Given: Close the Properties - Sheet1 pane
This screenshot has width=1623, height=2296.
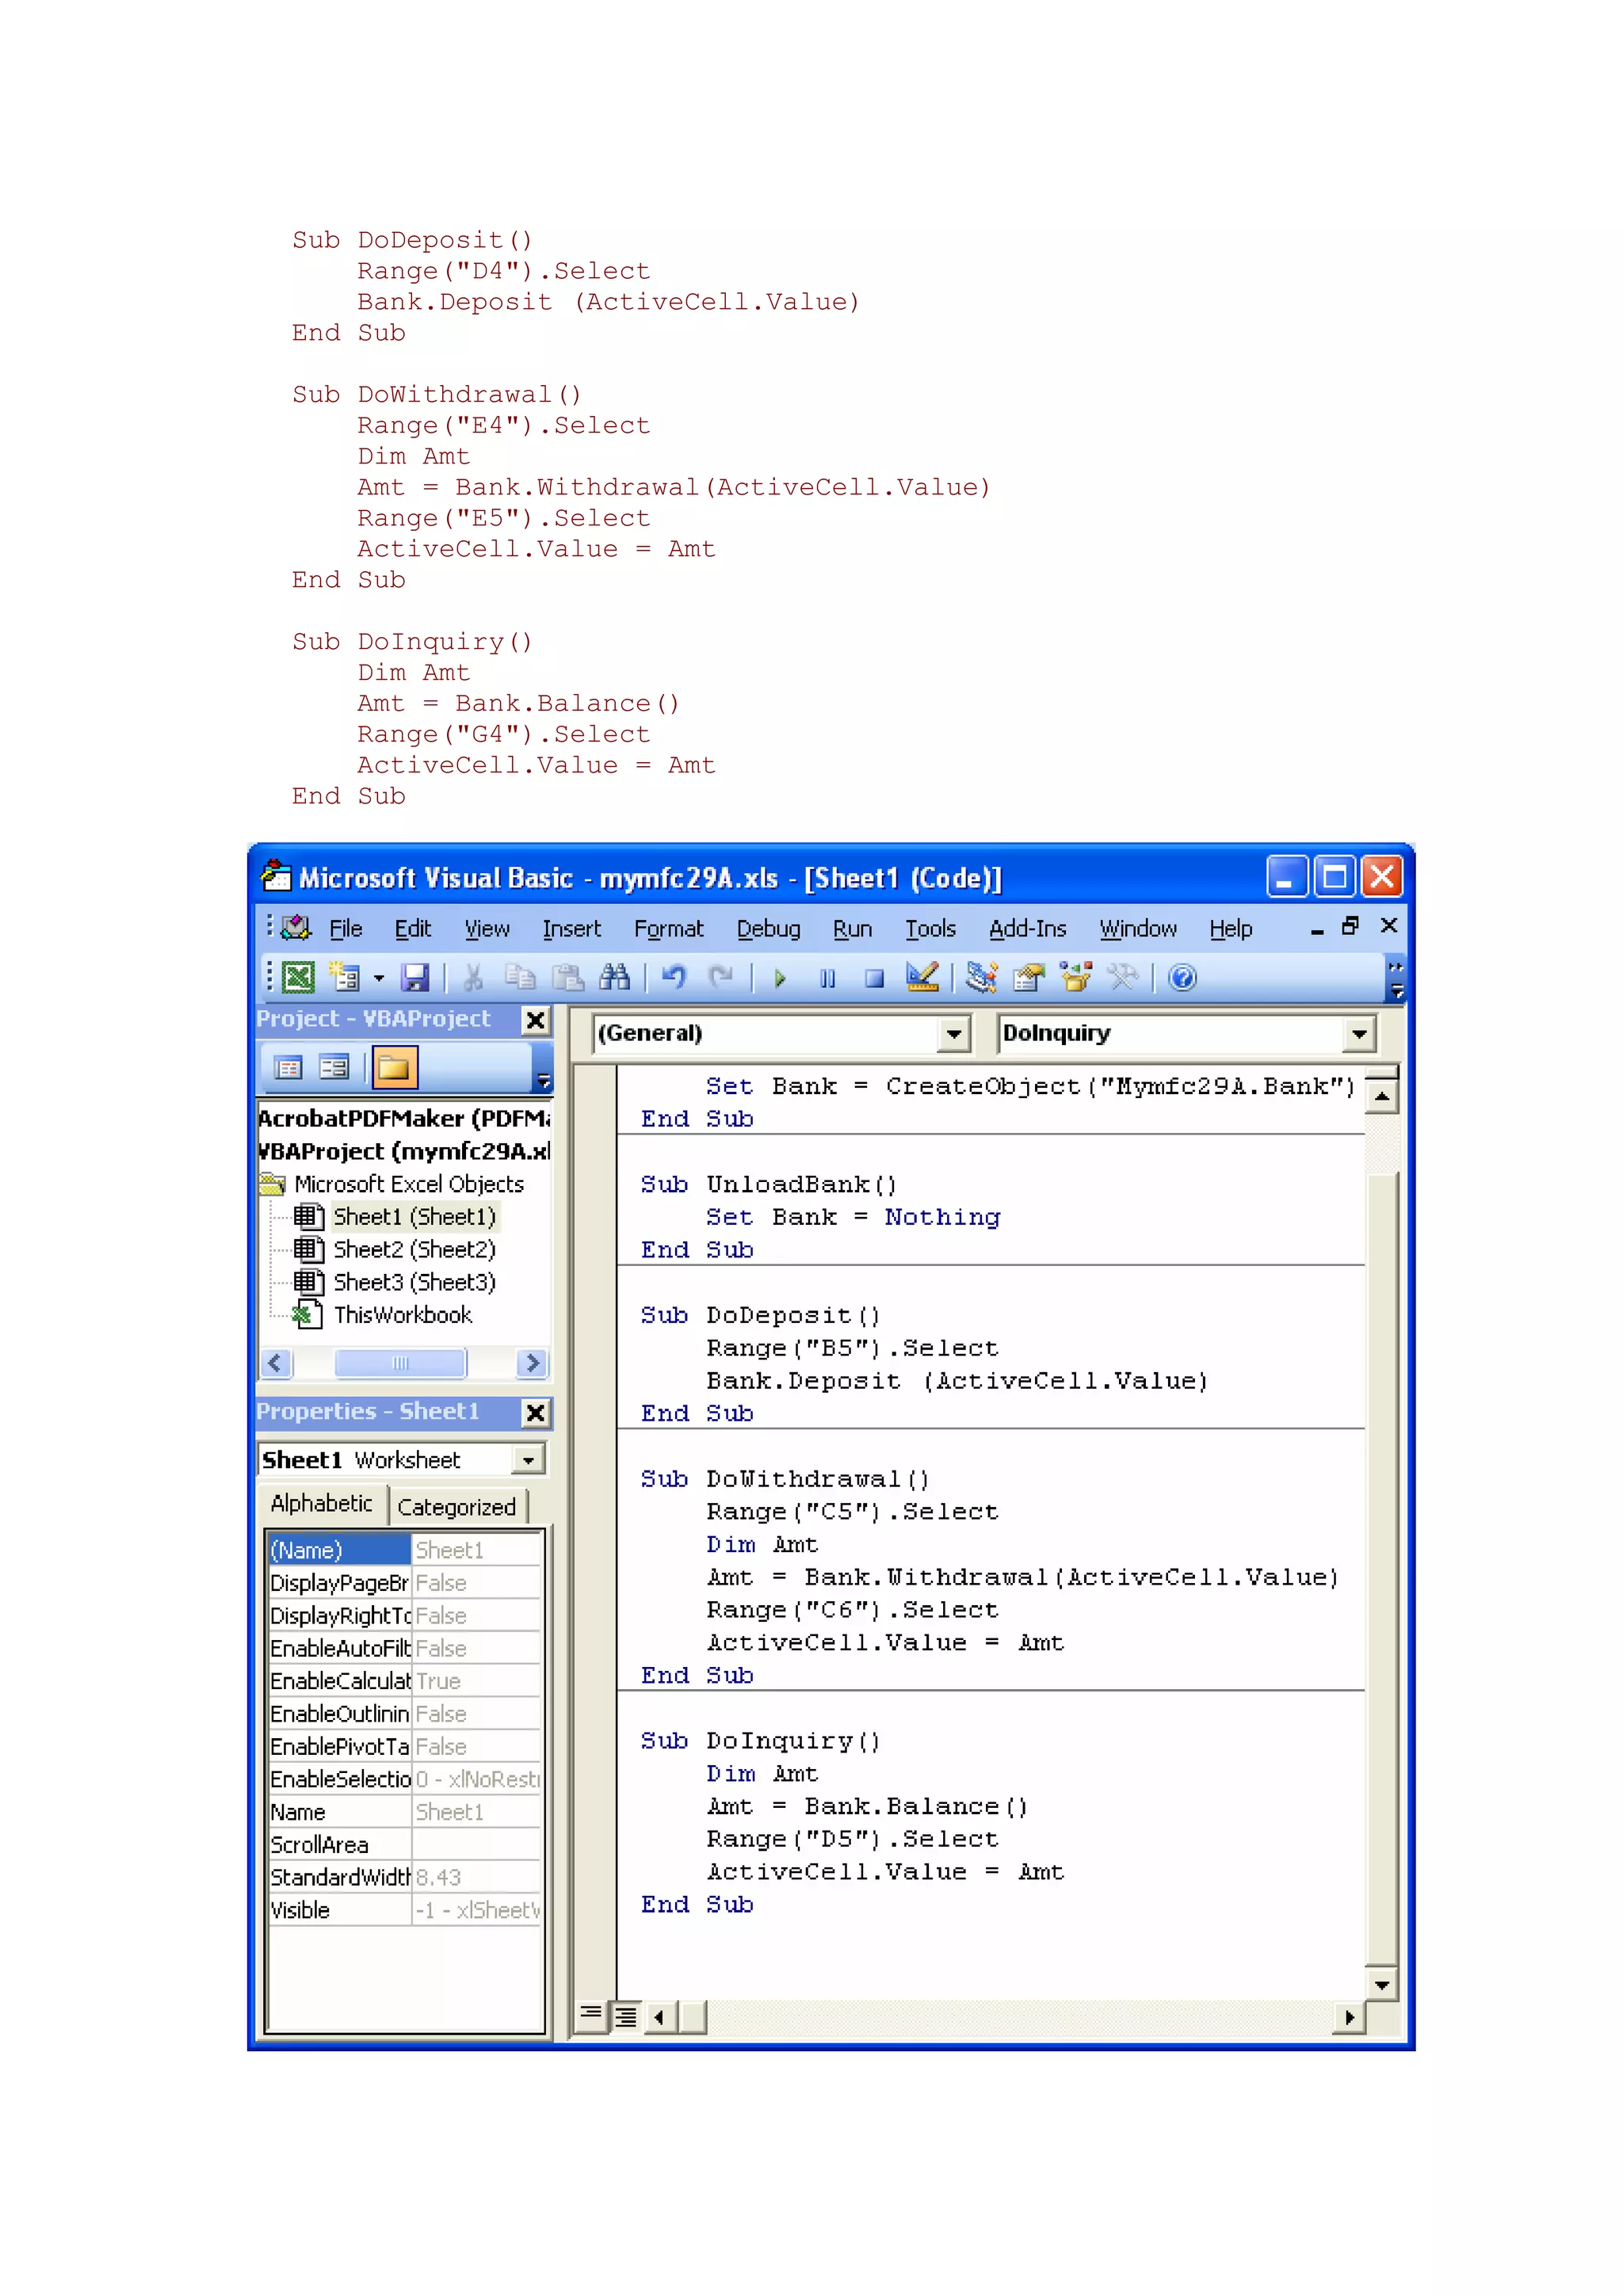Looking at the screenshot, I should point(536,1412).
